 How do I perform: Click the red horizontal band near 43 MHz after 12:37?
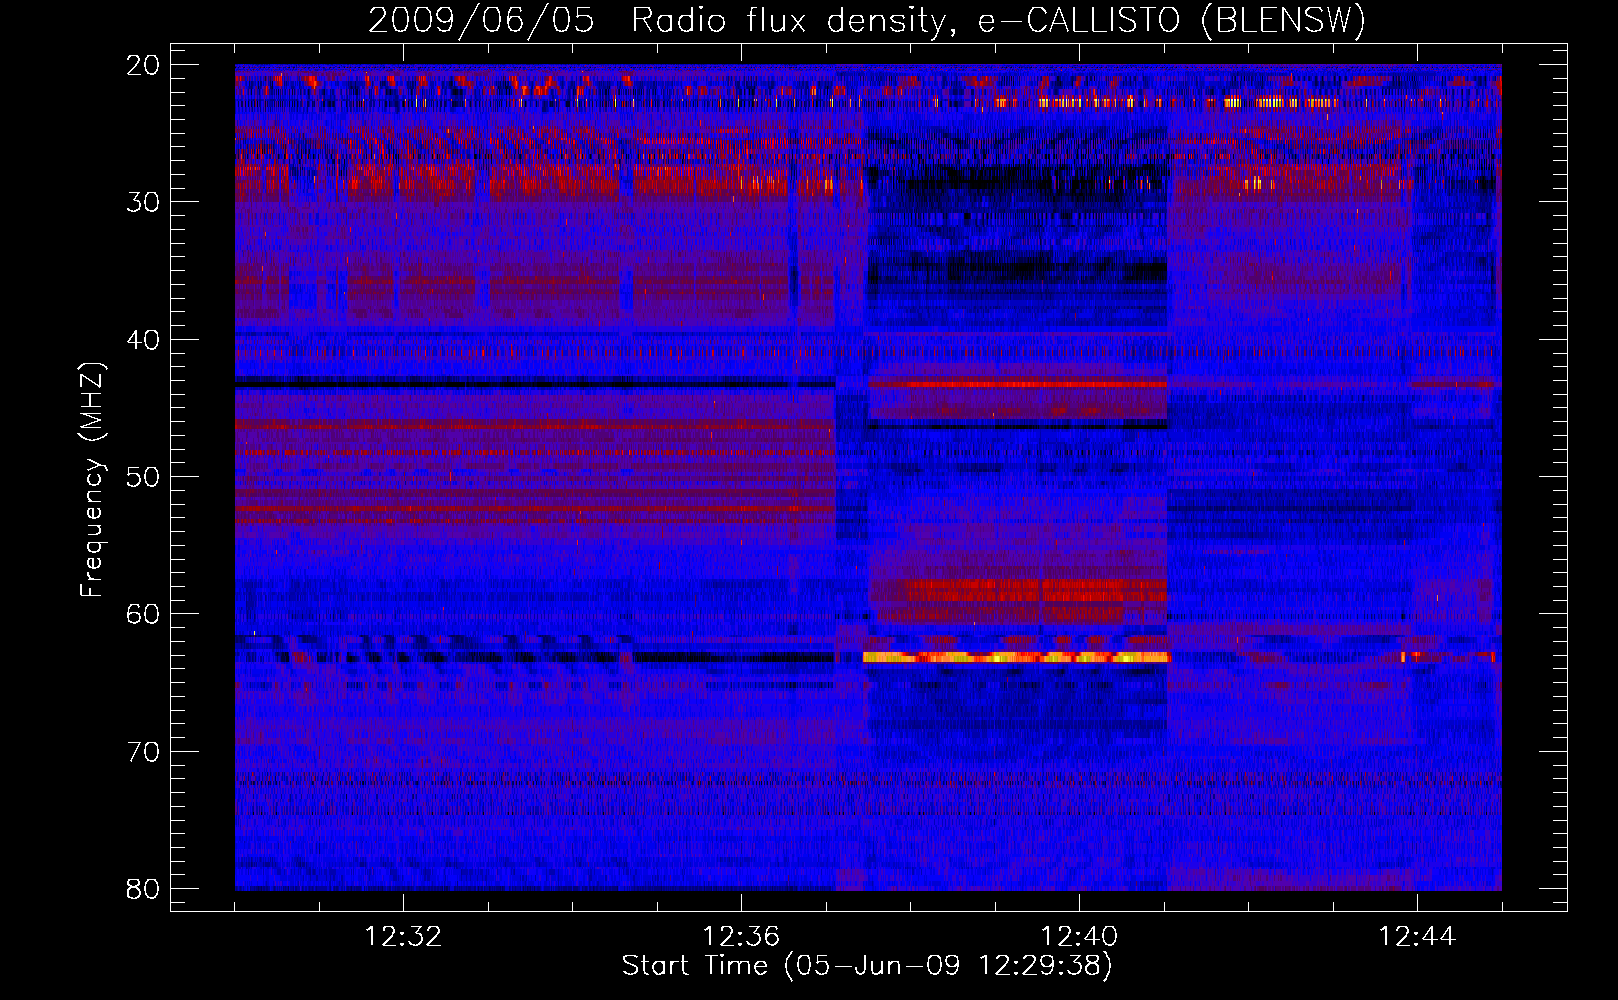(1017, 384)
